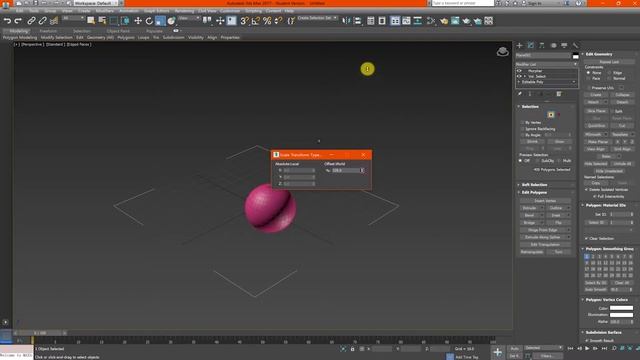Open the Customize menu

pos(230,11)
